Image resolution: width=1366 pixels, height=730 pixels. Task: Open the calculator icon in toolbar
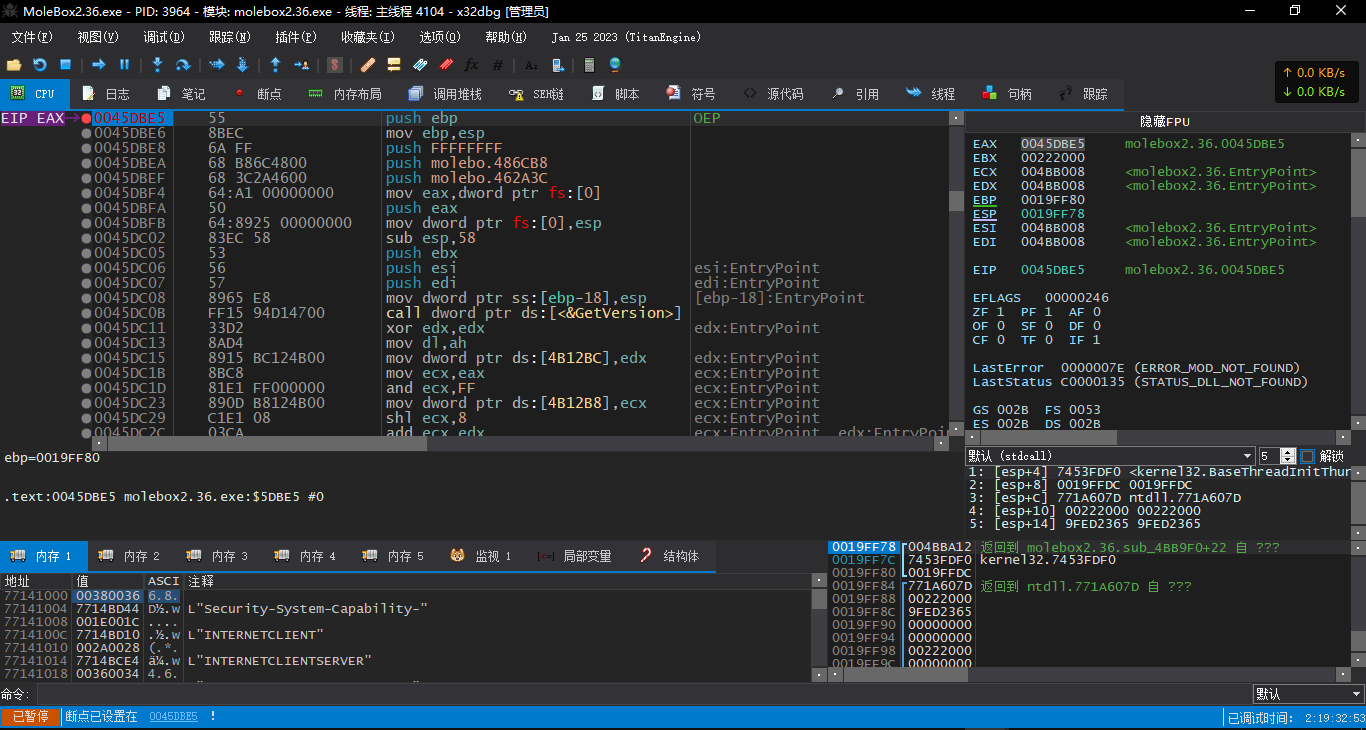(590, 65)
